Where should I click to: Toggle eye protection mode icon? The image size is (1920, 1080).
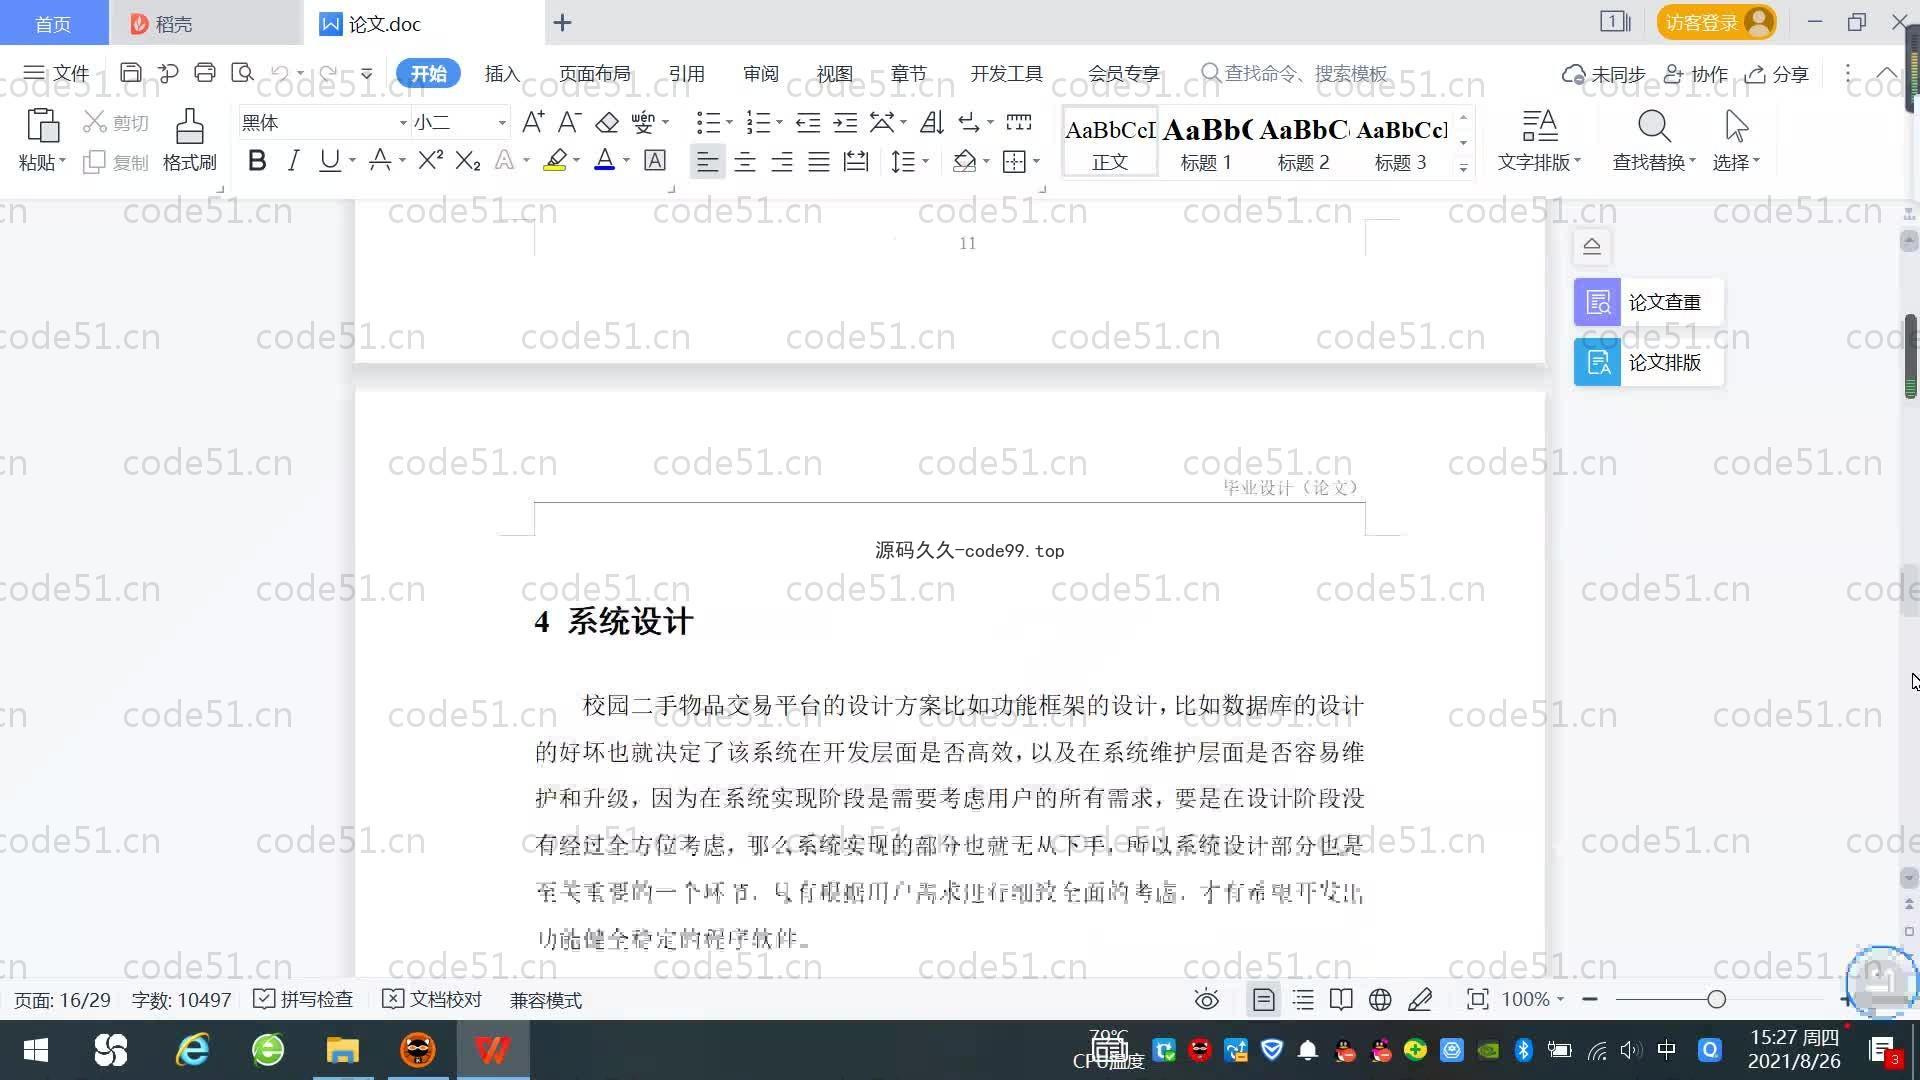coord(1207,1000)
